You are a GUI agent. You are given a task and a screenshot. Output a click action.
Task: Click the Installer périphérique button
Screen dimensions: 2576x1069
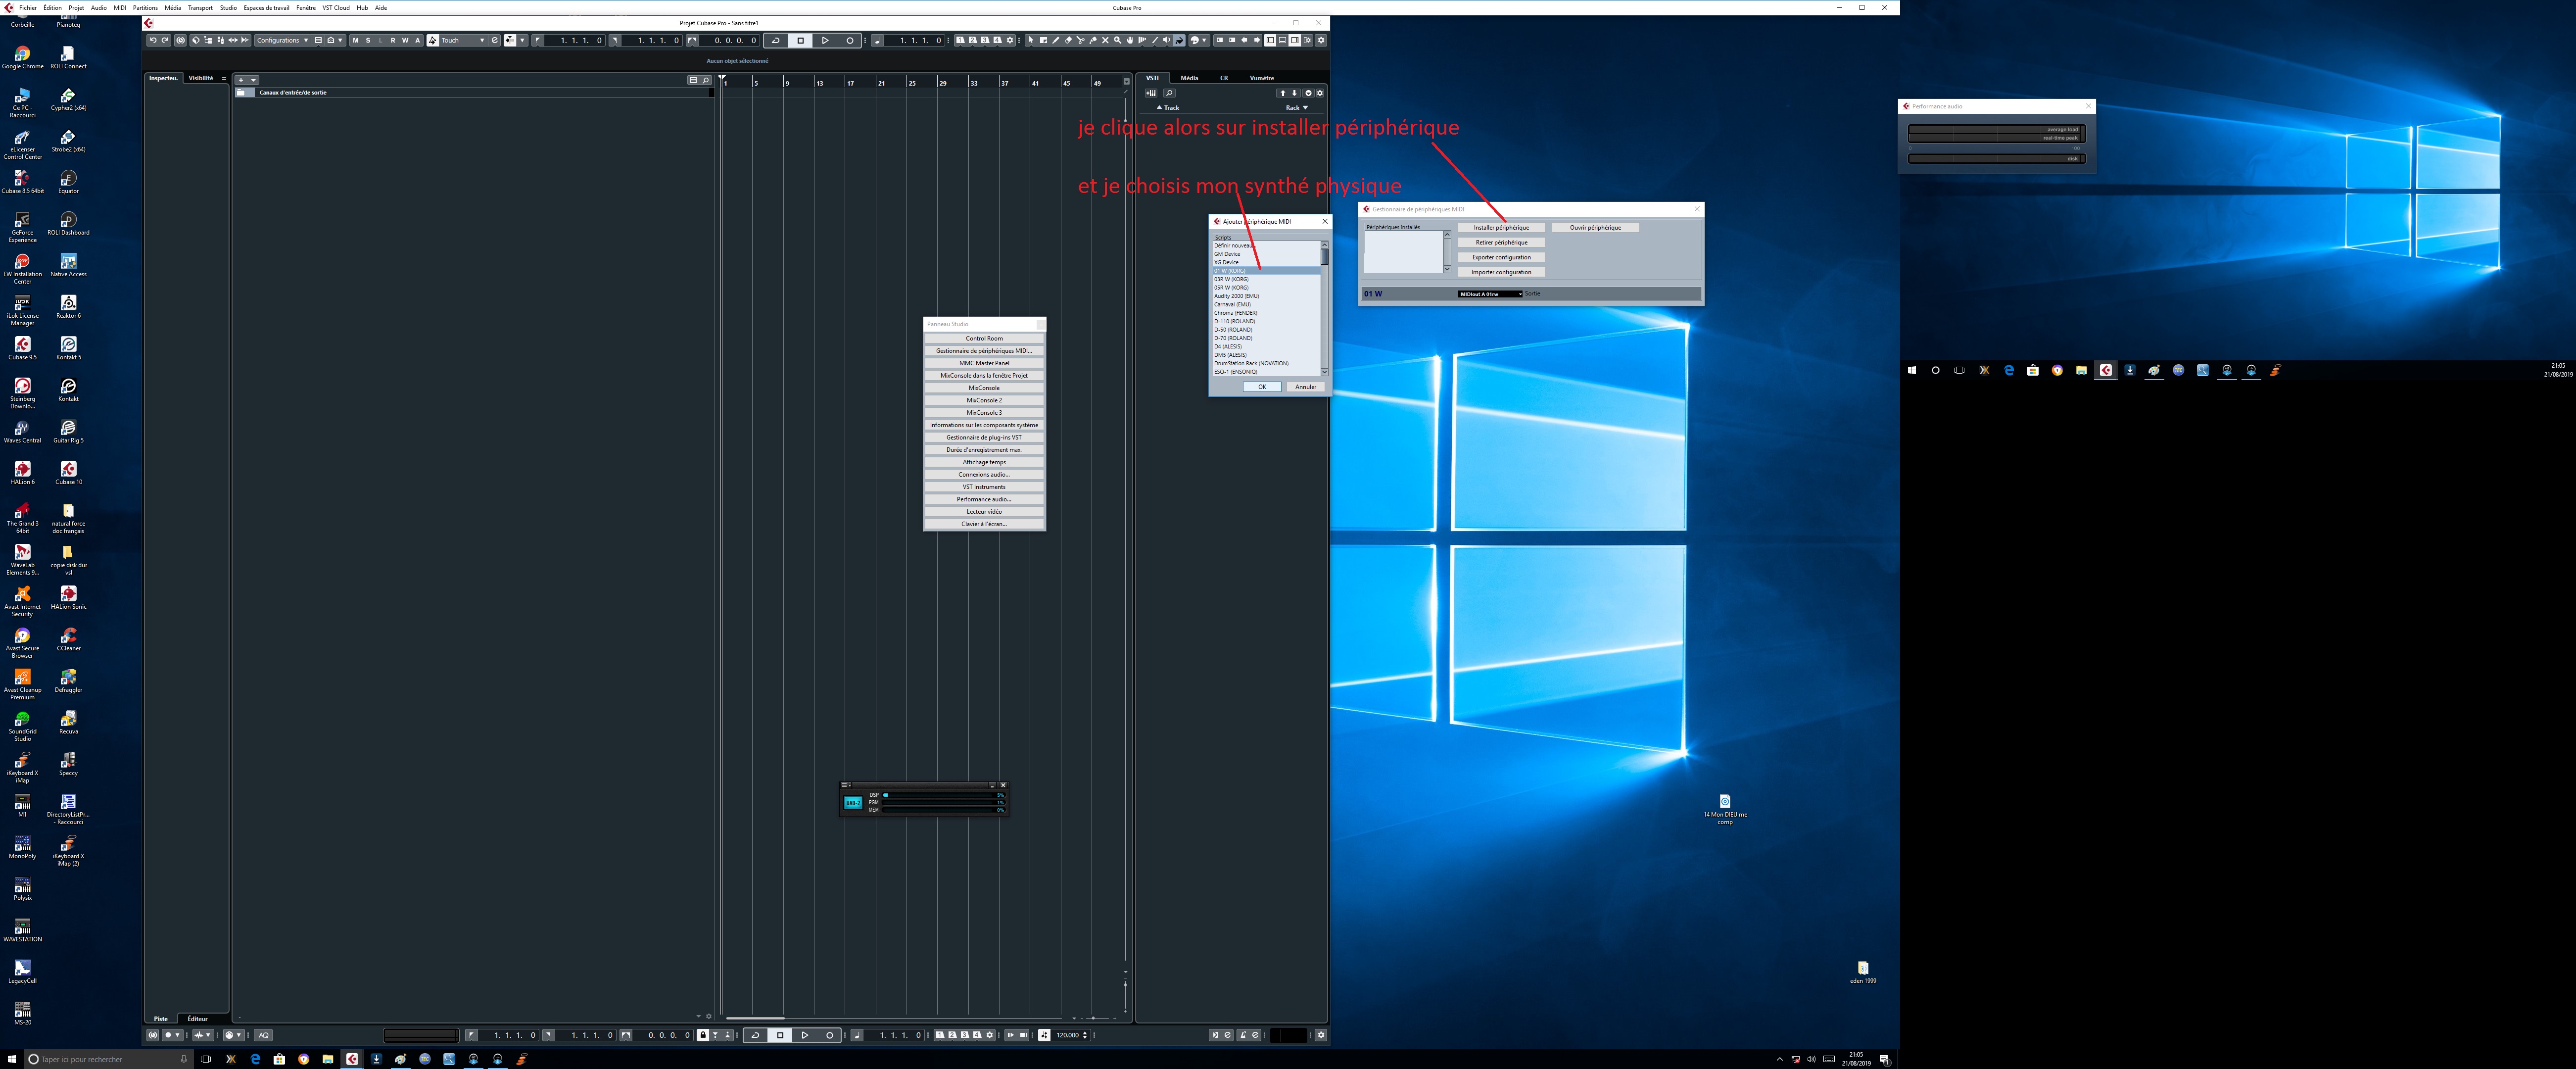pos(1500,228)
